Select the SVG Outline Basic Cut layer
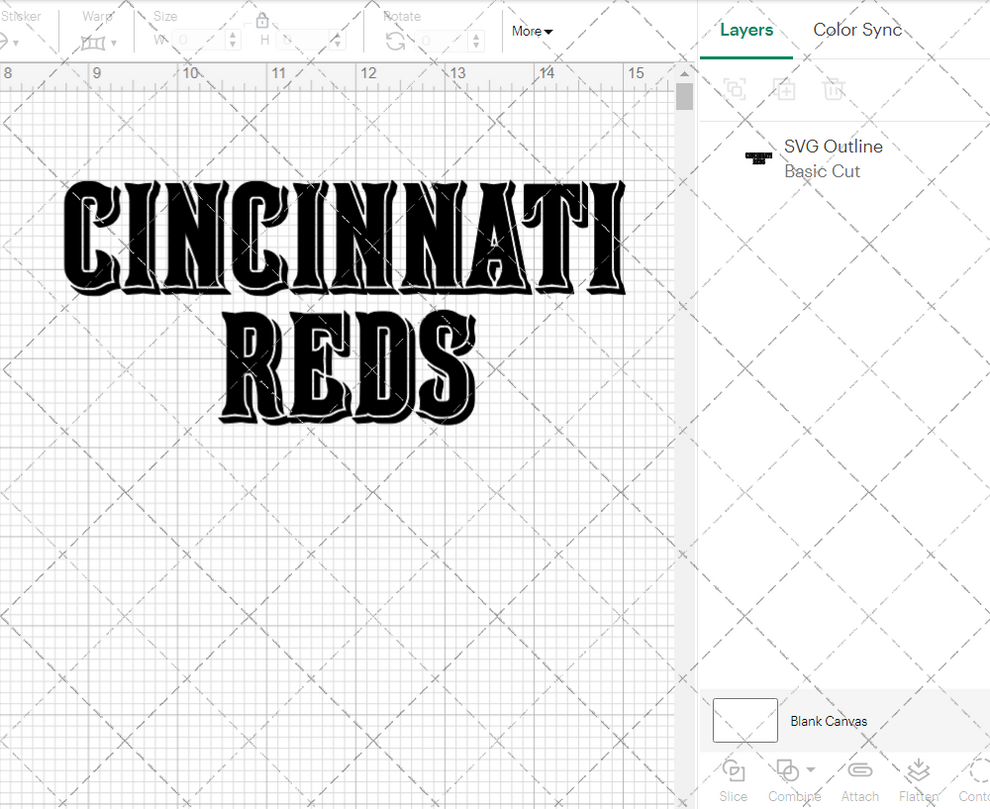 [x=833, y=158]
